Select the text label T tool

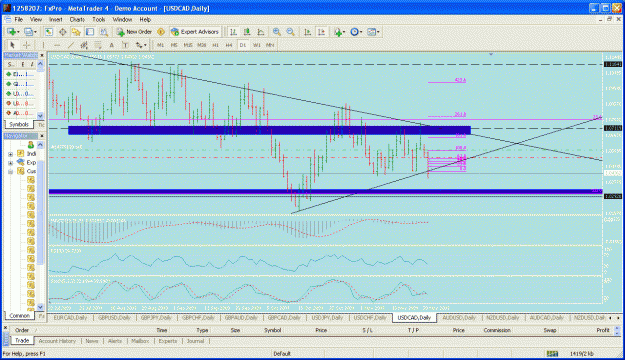pos(125,45)
